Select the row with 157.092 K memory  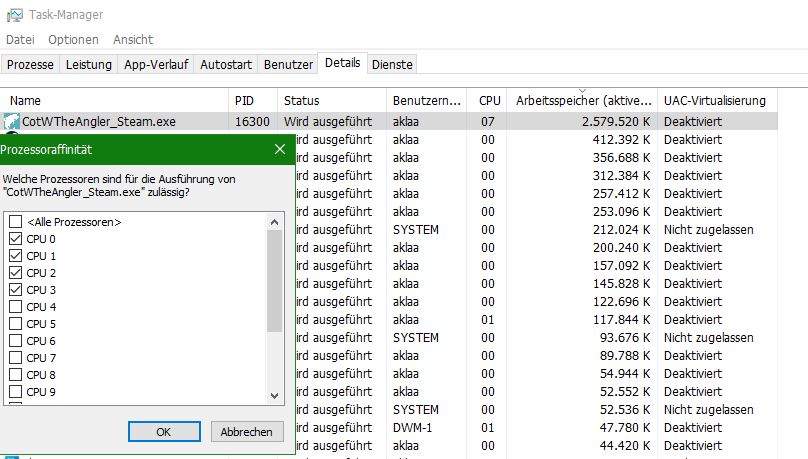(x=536, y=266)
